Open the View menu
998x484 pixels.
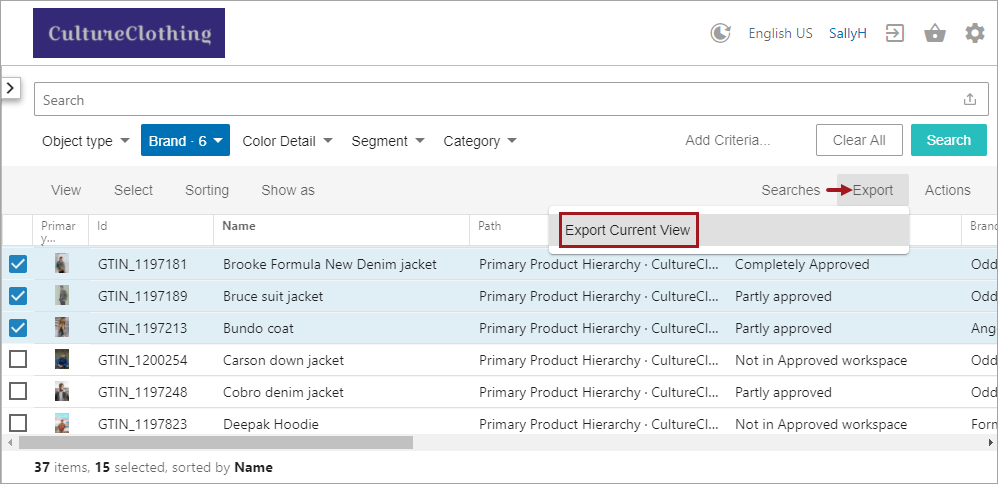pos(66,190)
